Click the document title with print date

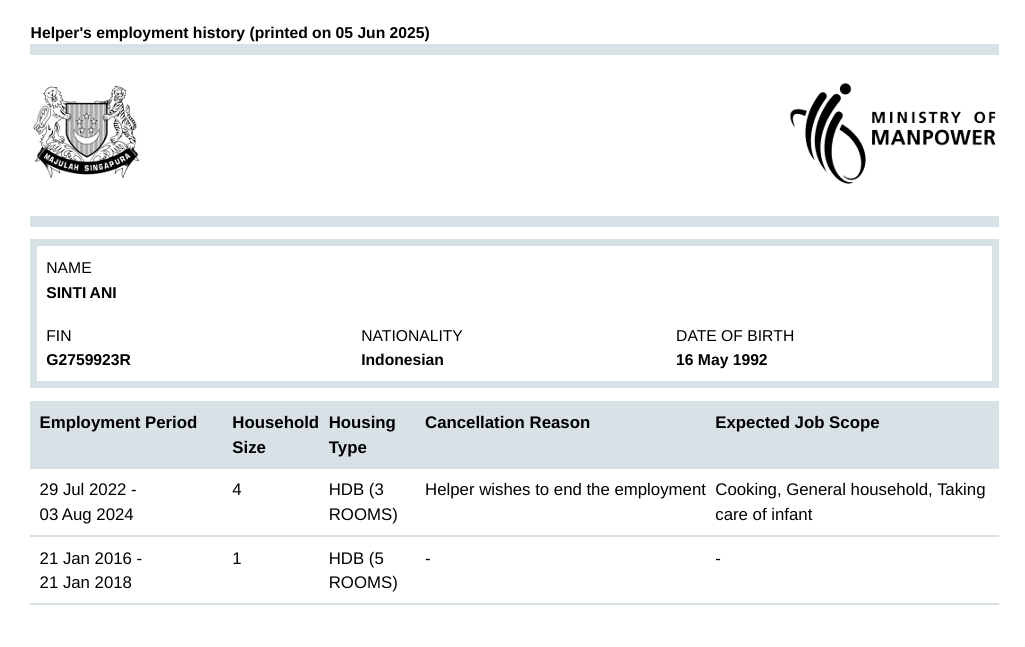click(x=230, y=33)
